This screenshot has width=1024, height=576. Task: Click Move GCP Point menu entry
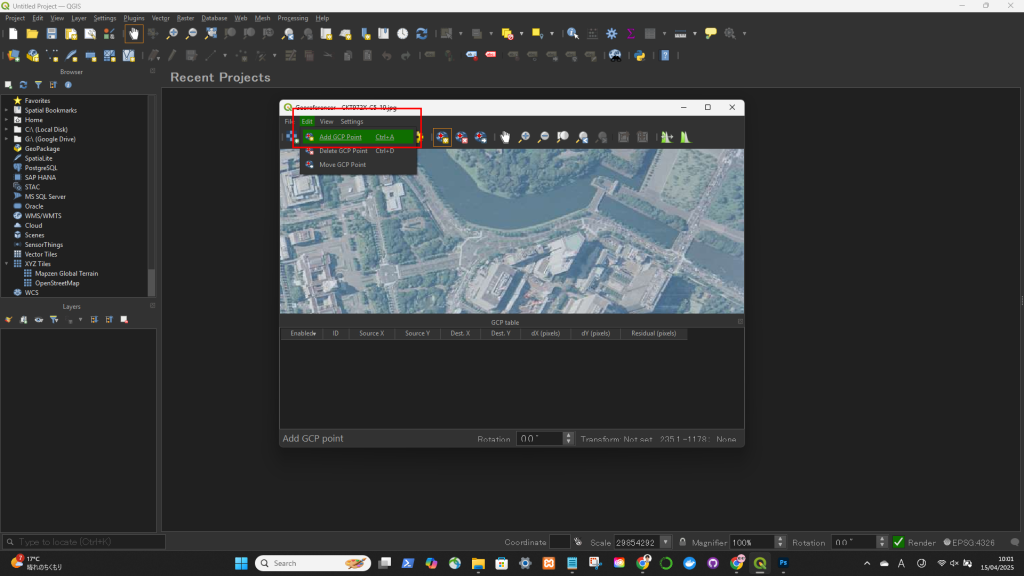tap(342, 164)
